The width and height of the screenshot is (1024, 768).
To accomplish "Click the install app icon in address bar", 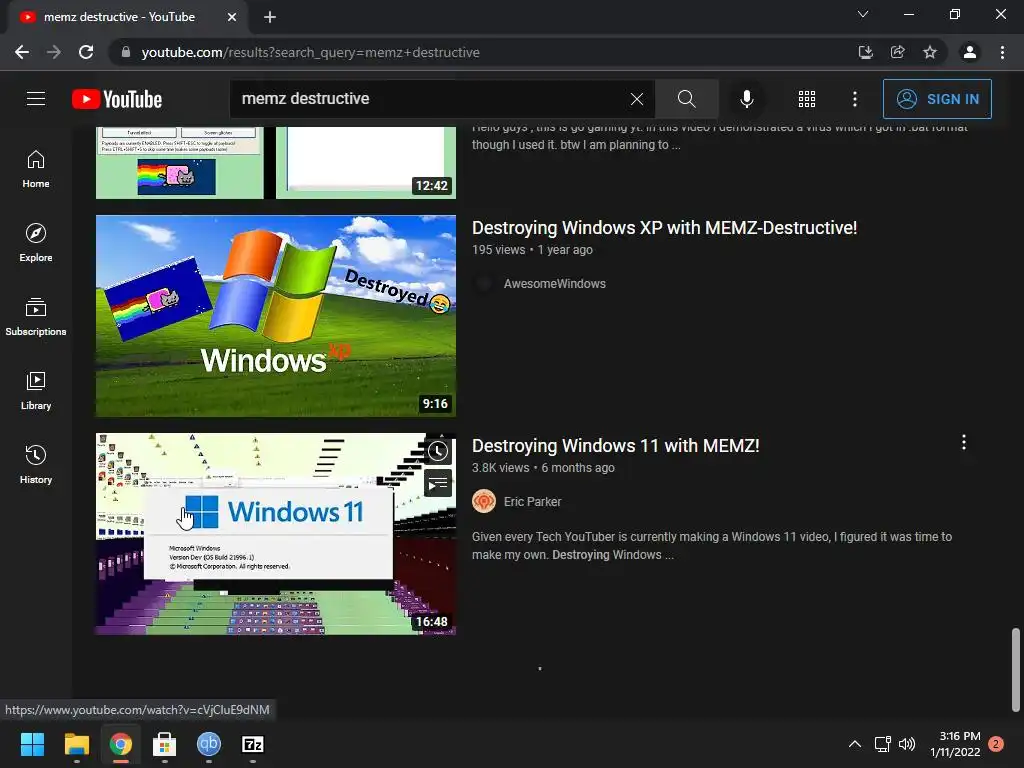I will 866,52.
